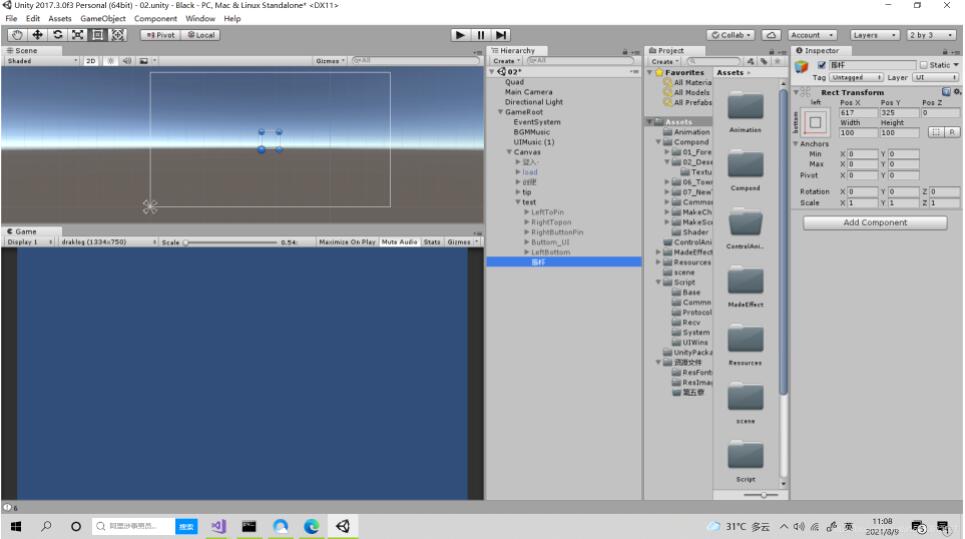Click the anchor presets box

815,122
